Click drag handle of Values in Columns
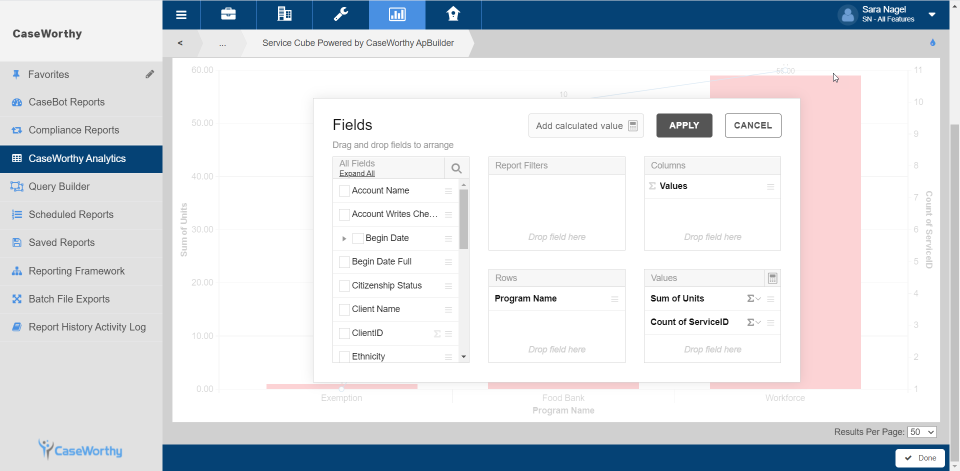Viewport: 960px width, 471px height. 771,187
